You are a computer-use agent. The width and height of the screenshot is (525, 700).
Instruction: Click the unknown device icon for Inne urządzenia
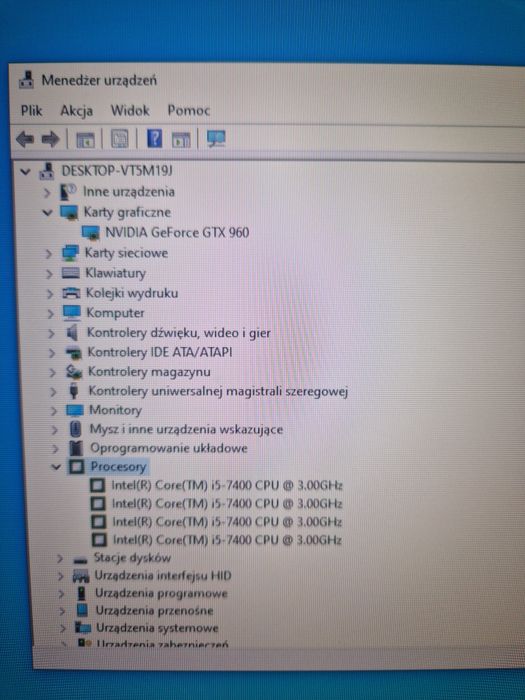[x=68, y=192]
